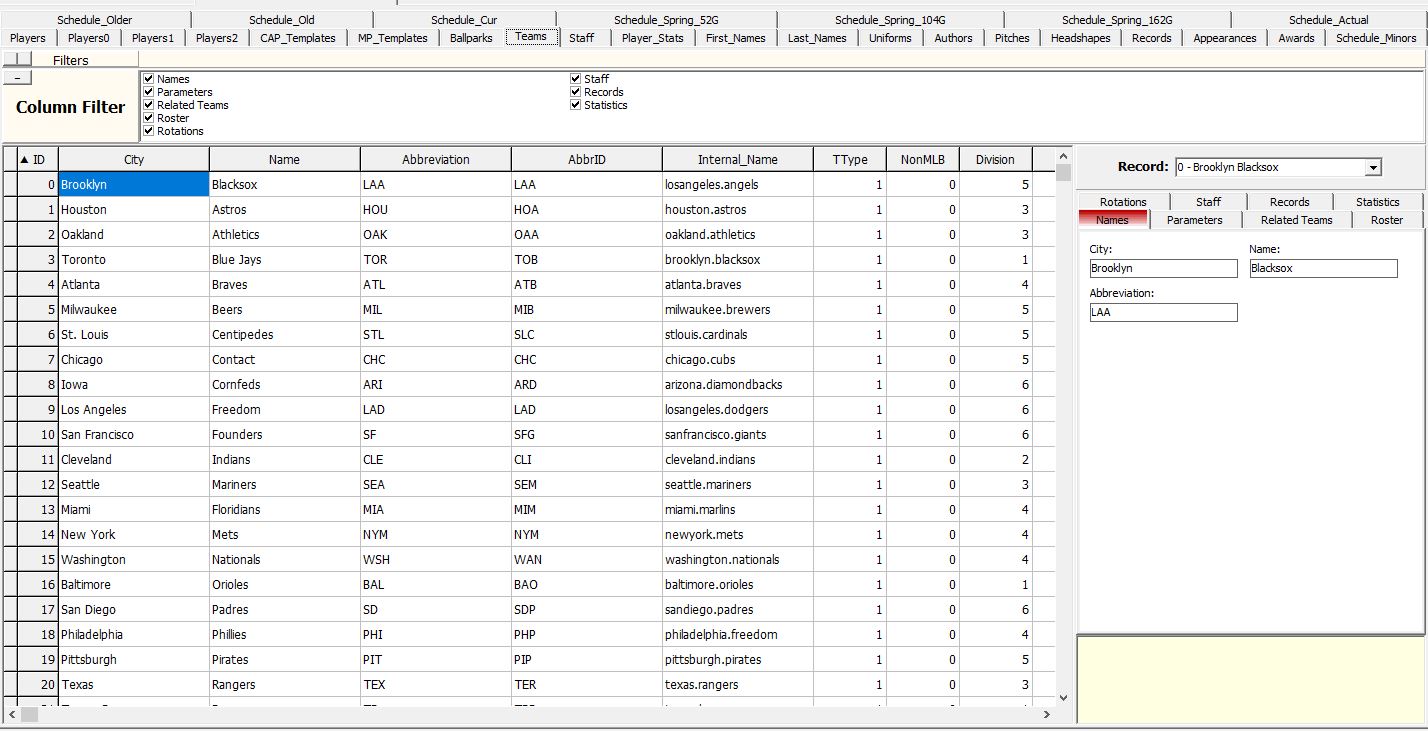Switch to the Staff sheet tab

click(x=581, y=38)
